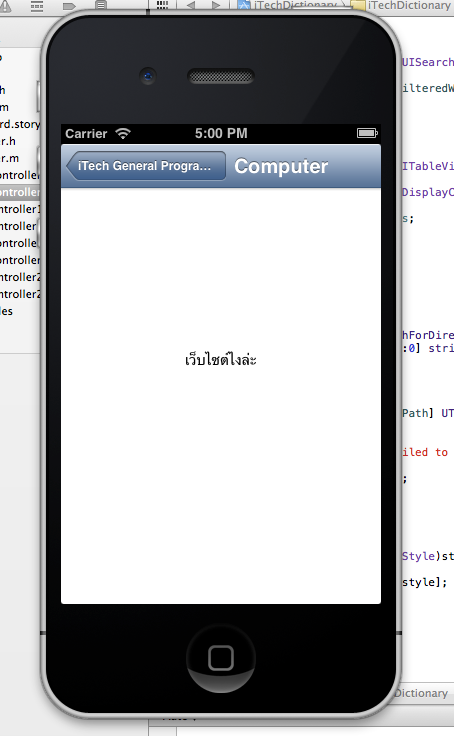Click the ilteredW code text in editor
The height and width of the screenshot is (736, 454).
pyautogui.click(x=428, y=88)
